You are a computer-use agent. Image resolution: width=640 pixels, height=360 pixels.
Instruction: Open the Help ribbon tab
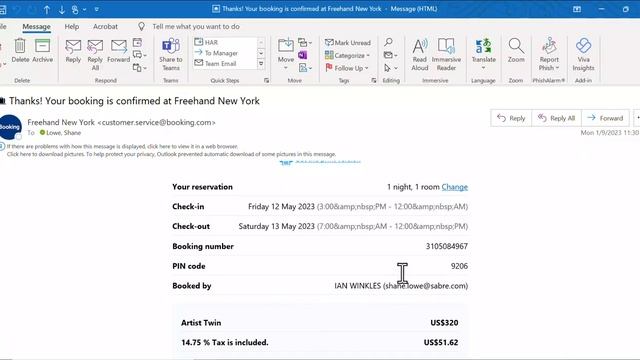tap(71, 27)
